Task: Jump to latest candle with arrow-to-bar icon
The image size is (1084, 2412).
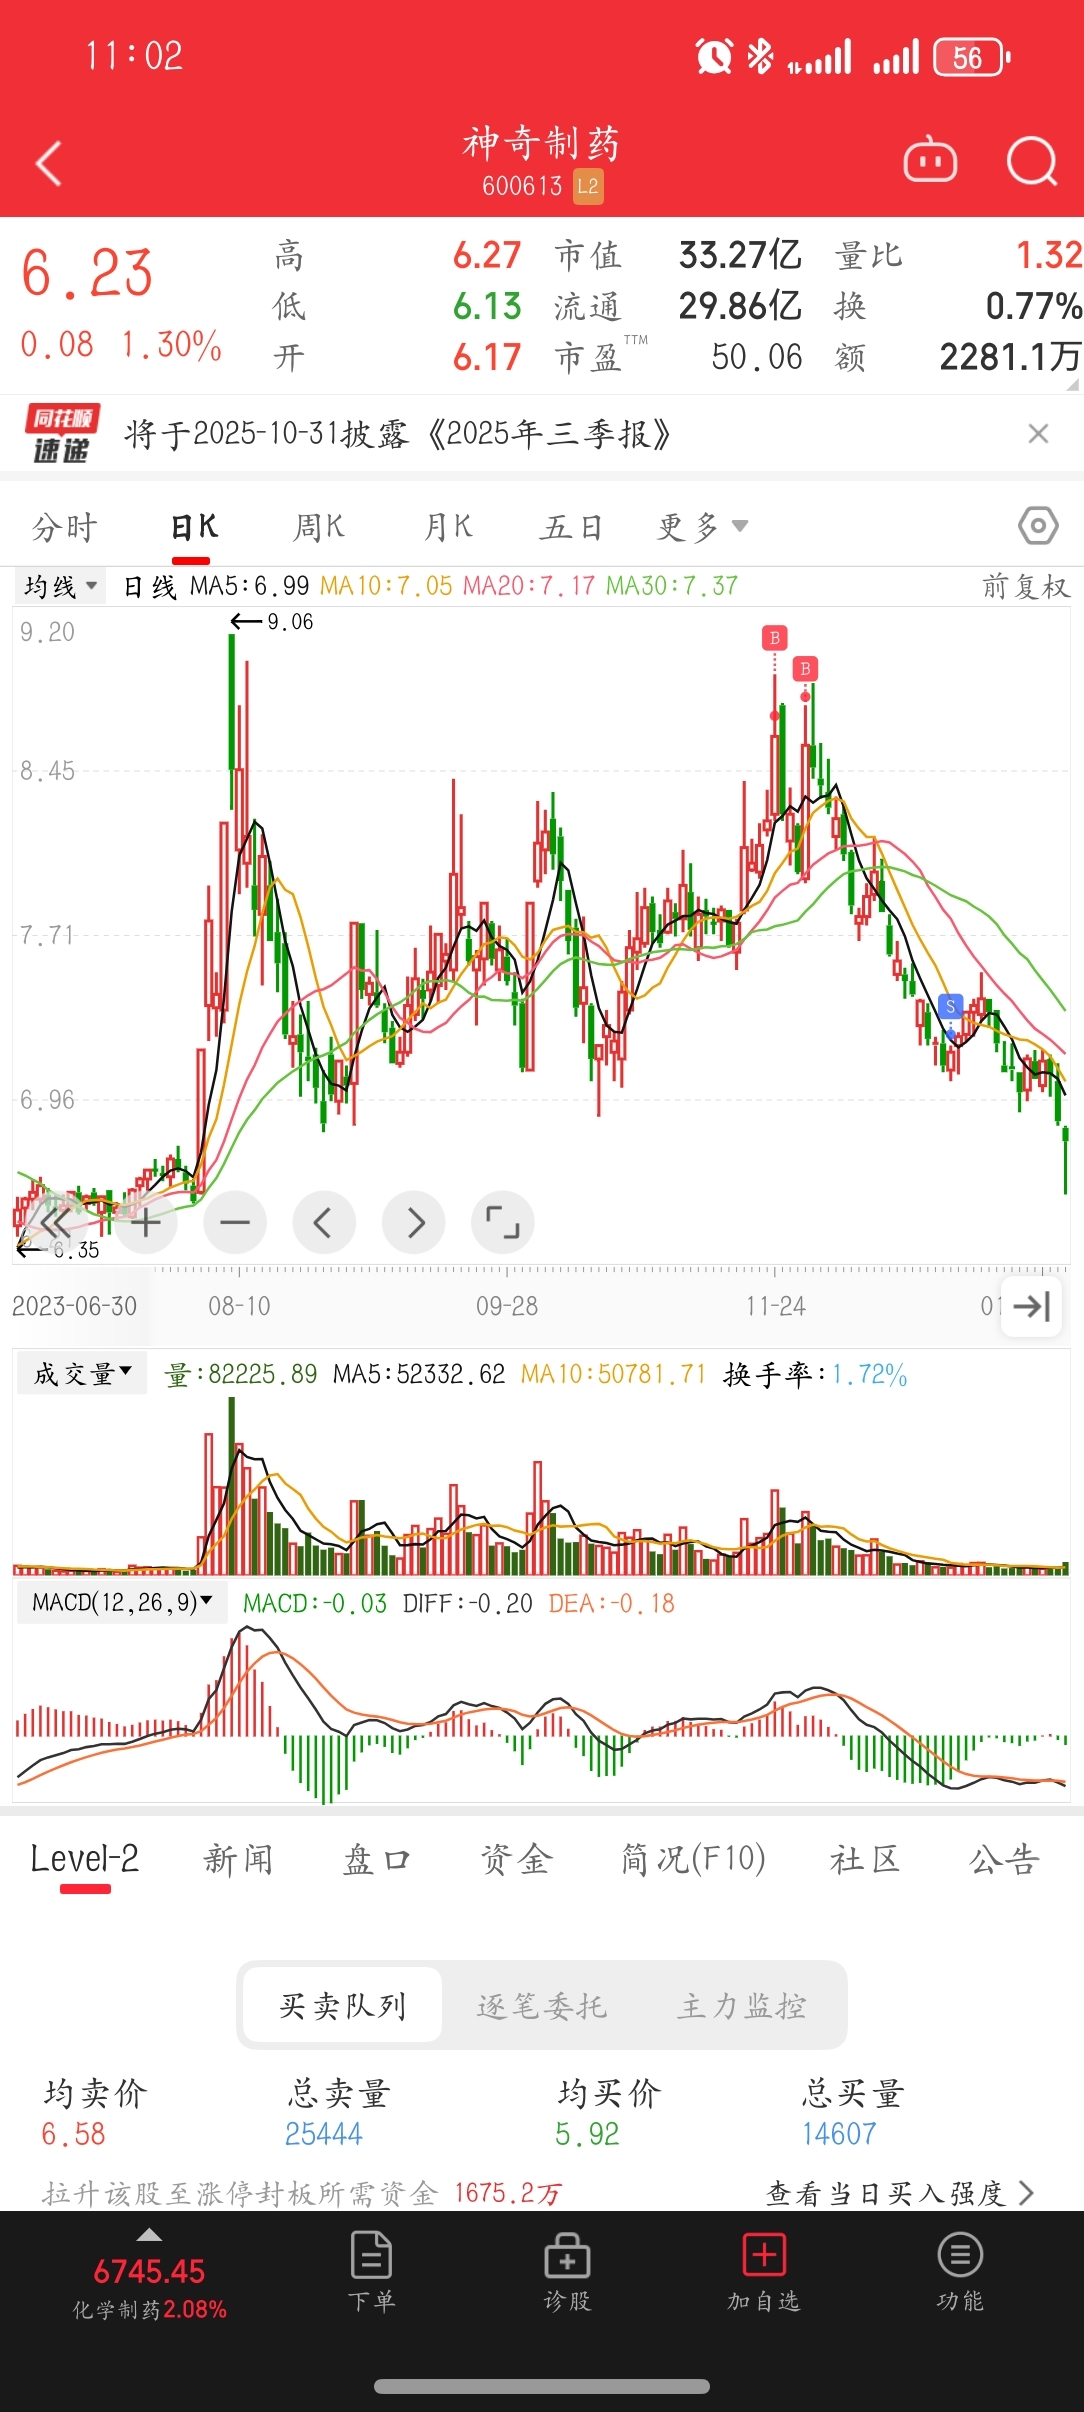Action: 1031,1306
